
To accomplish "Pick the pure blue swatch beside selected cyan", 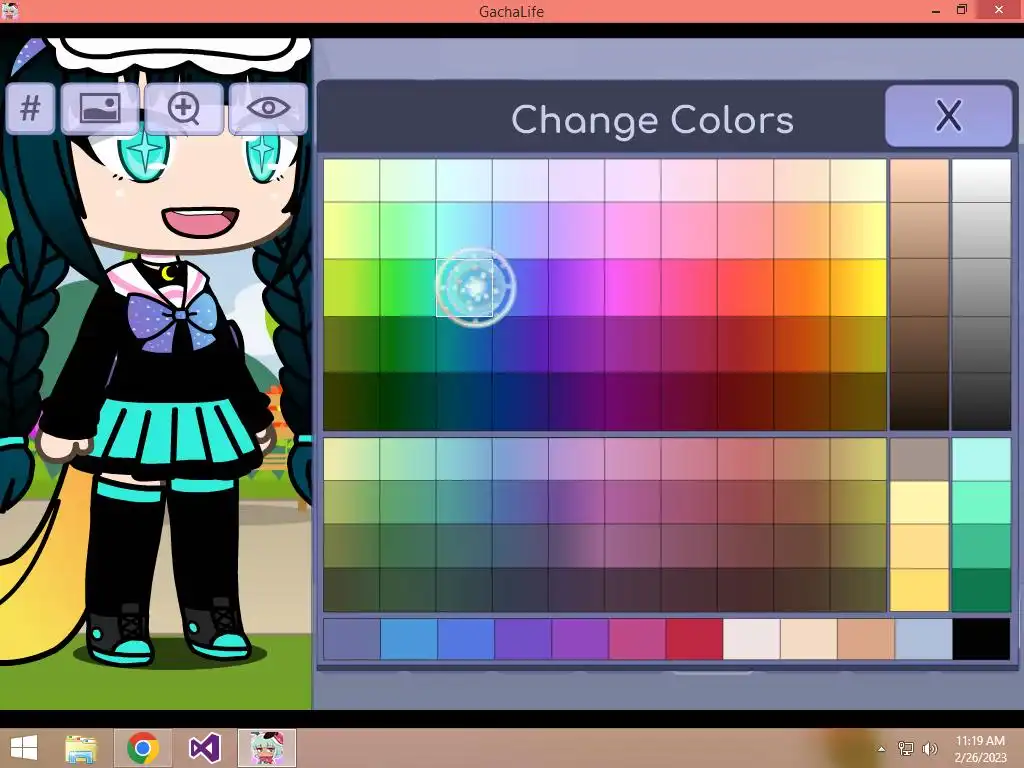I will point(520,287).
